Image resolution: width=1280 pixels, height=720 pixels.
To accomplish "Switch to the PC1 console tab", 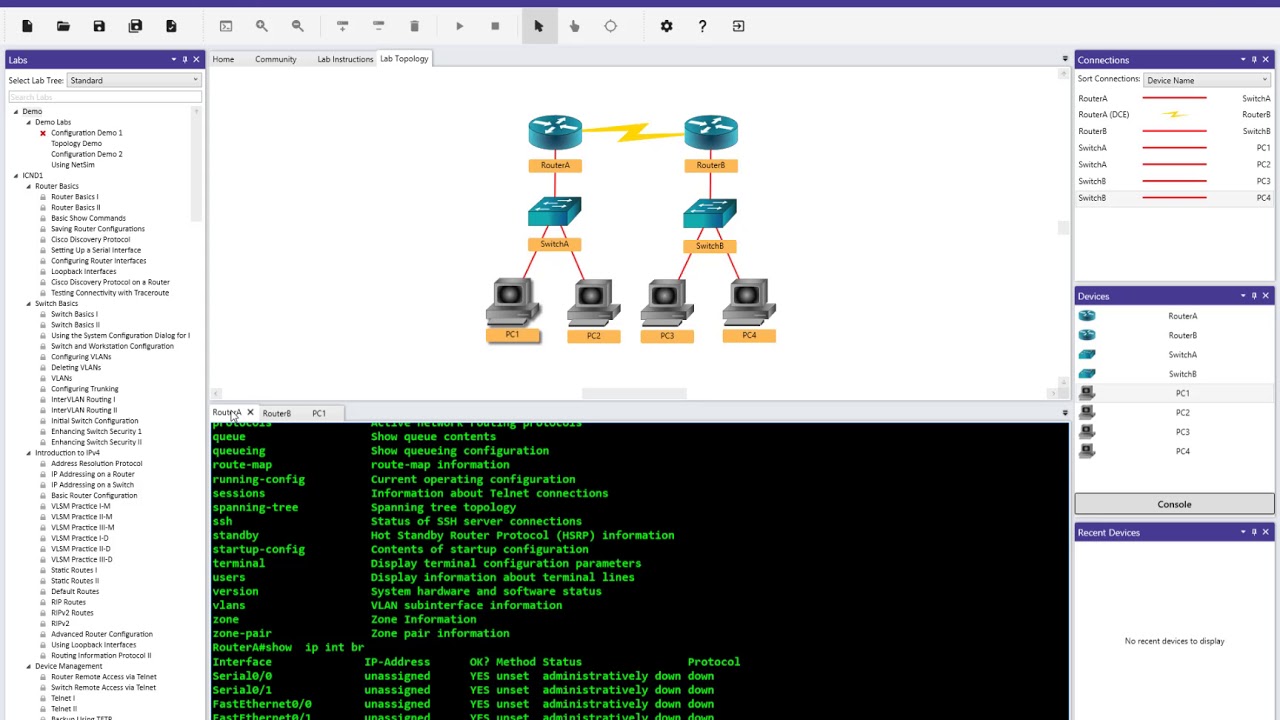I will [x=319, y=413].
